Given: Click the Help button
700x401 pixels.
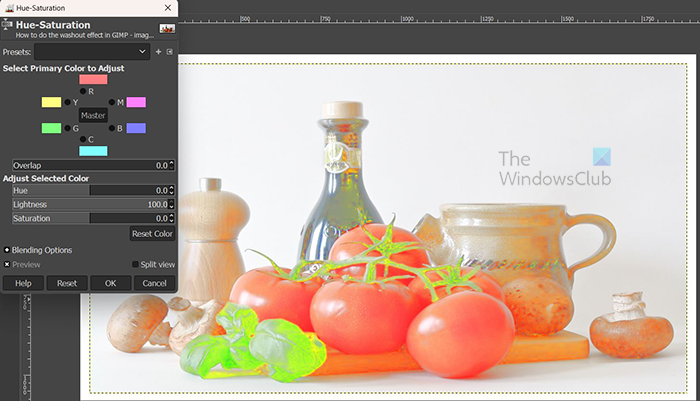Looking at the screenshot, I should click(x=23, y=283).
